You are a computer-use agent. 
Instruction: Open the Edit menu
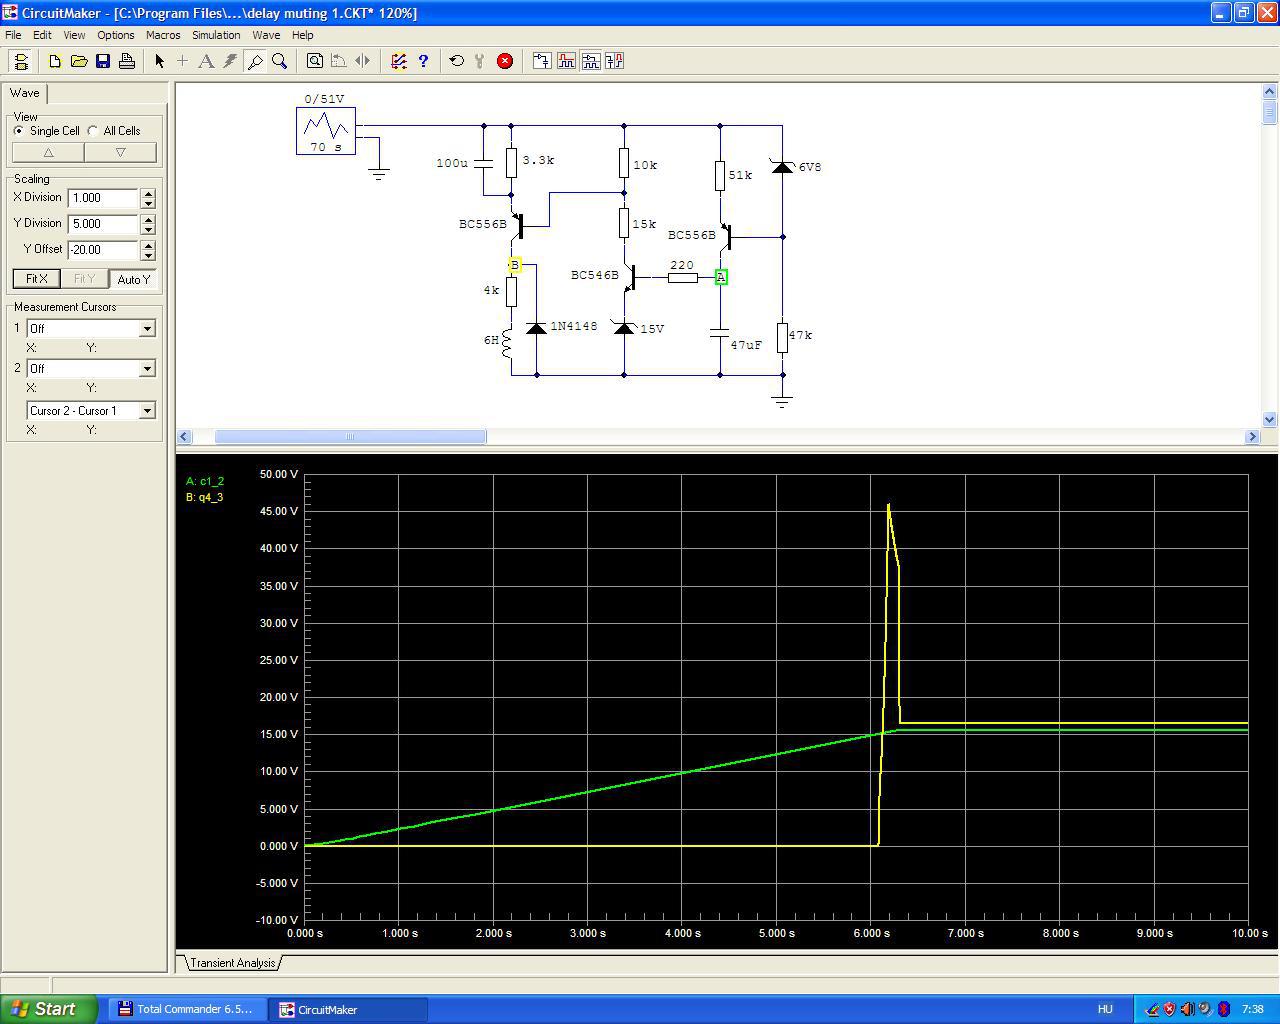[x=42, y=35]
